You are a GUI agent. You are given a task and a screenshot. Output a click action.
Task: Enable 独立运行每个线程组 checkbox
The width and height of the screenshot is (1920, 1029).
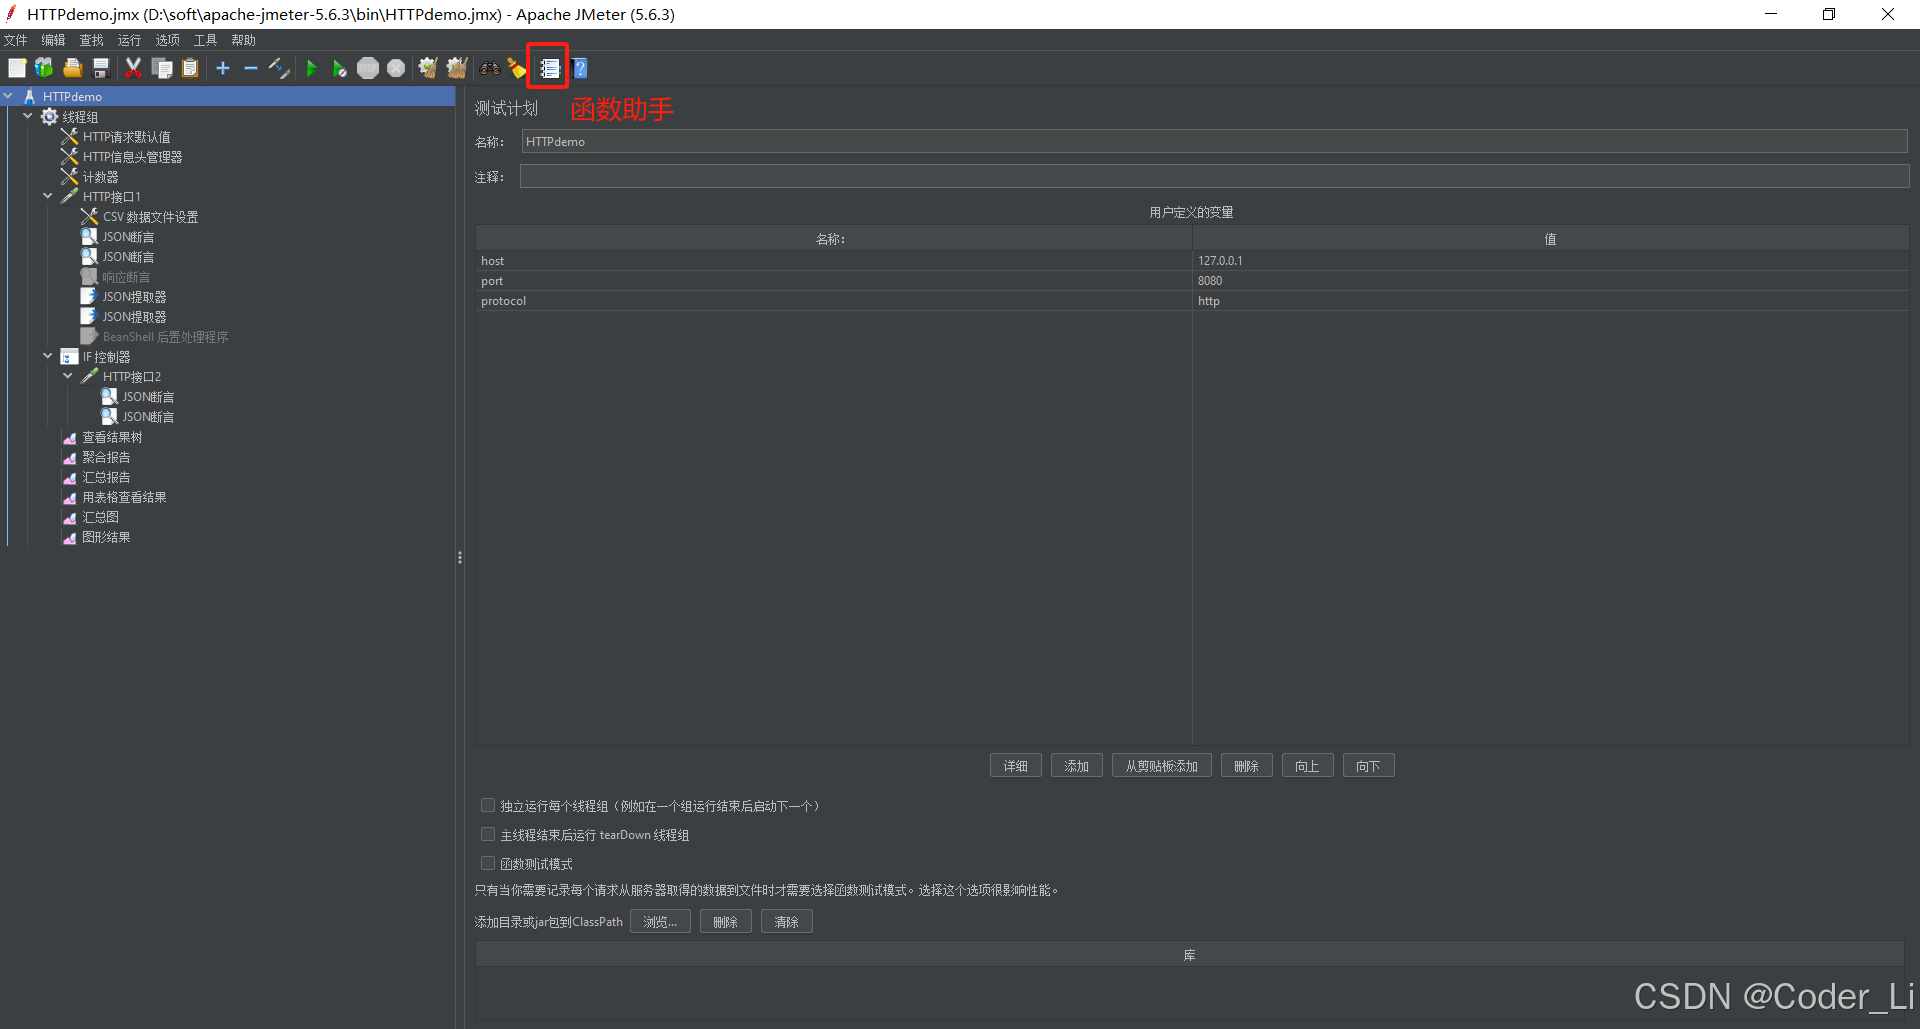coord(488,805)
